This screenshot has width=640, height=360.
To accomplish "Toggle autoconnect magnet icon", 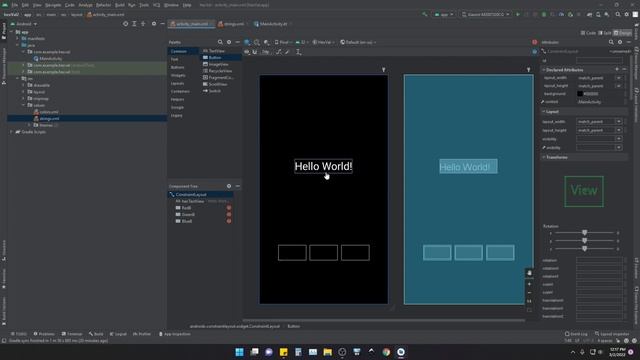I will (x=255, y=52).
